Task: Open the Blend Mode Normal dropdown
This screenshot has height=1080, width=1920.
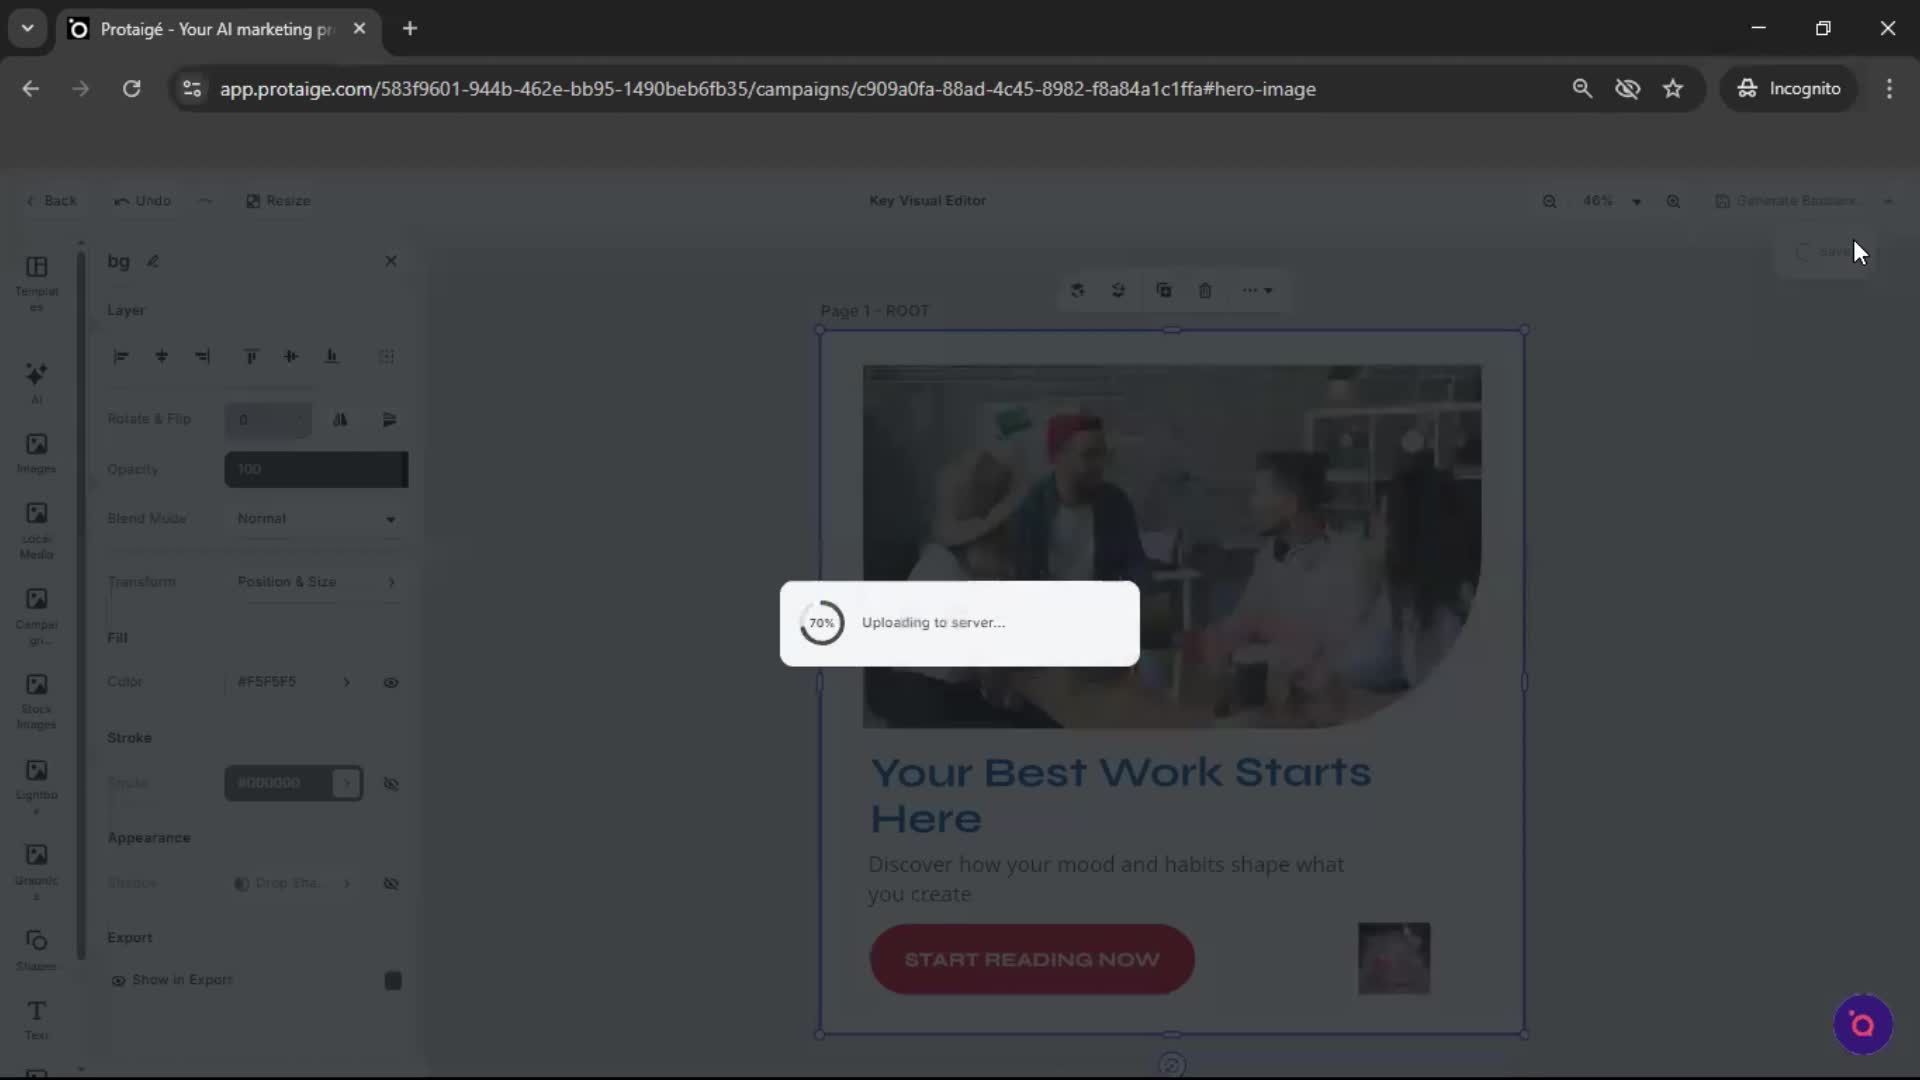Action: [316, 519]
